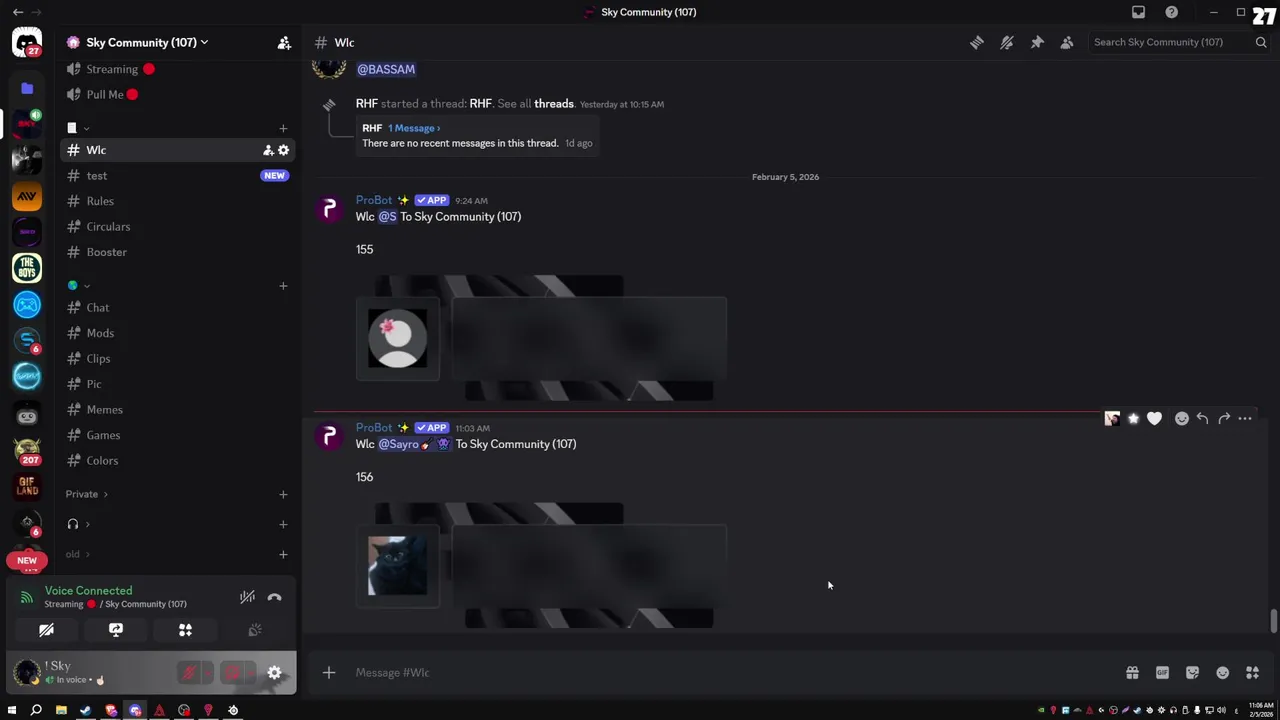This screenshot has width=1280, height=720.
Task: Open the share screen button
Action: [x=116, y=630]
